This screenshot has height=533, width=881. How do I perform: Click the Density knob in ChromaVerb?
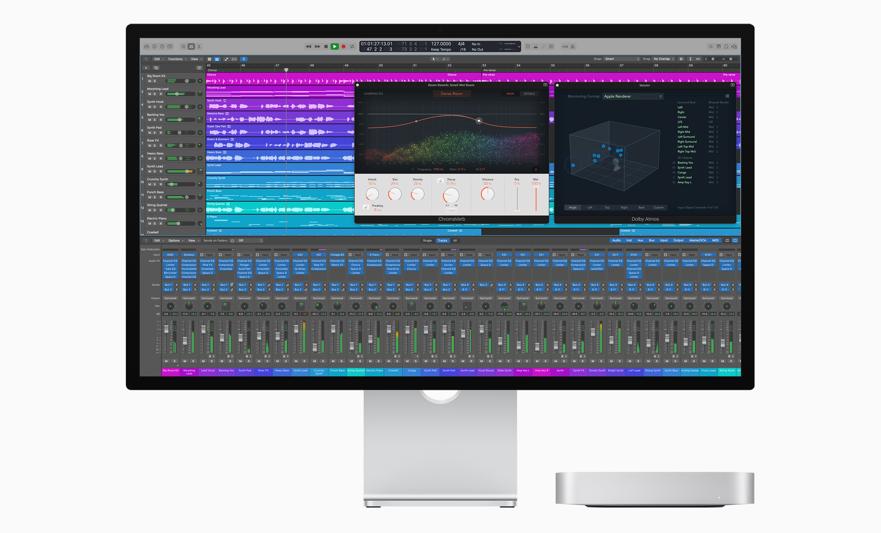click(418, 194)
